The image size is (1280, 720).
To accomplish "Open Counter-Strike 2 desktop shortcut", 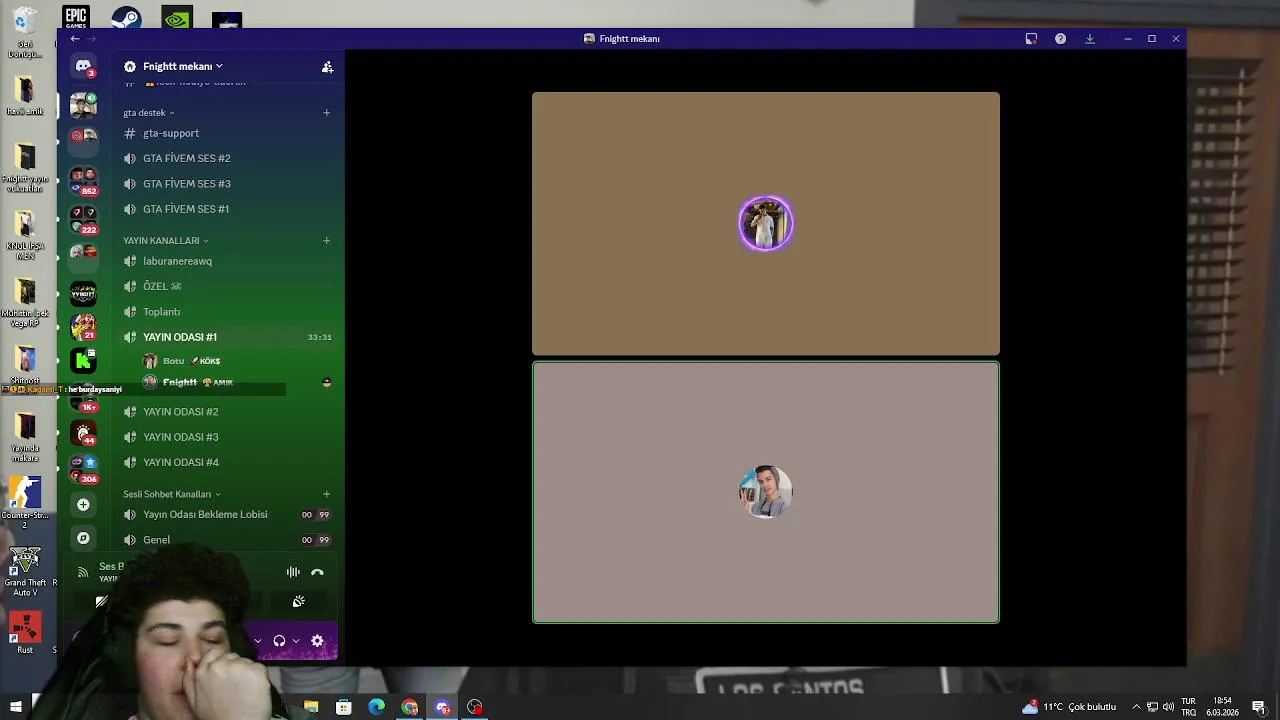I will tap(25, 502).
